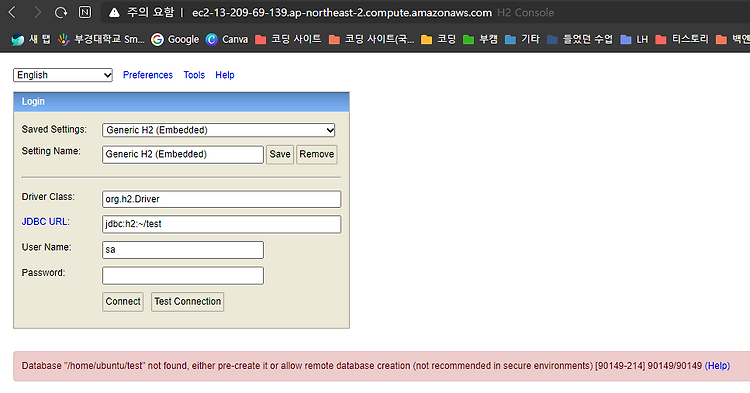The height and width of the screenshot is (393, 750).
Task: Focus the JDBC URL input field
Action: click(x=221, y=224)
